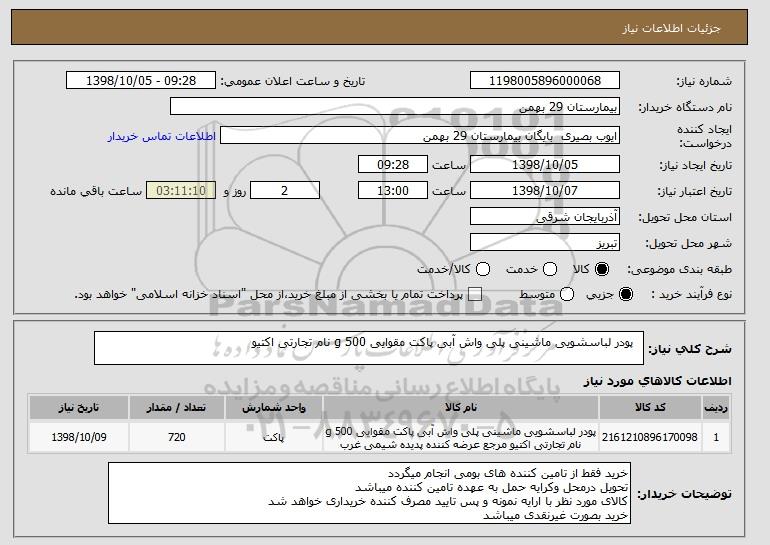The height and width of the screenshot is (545, 770).
Task: Click the توضیحات خریدار label
Action: tap(684, 493)
